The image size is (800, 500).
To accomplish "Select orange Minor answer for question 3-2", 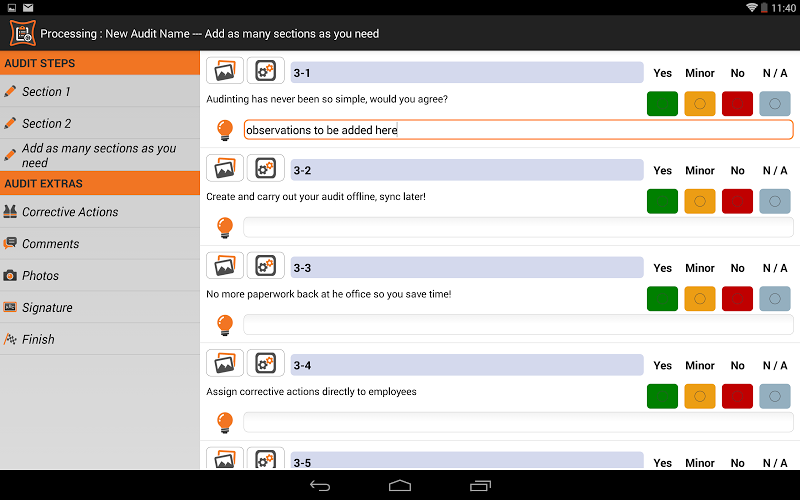I will (x=699, y=201).
